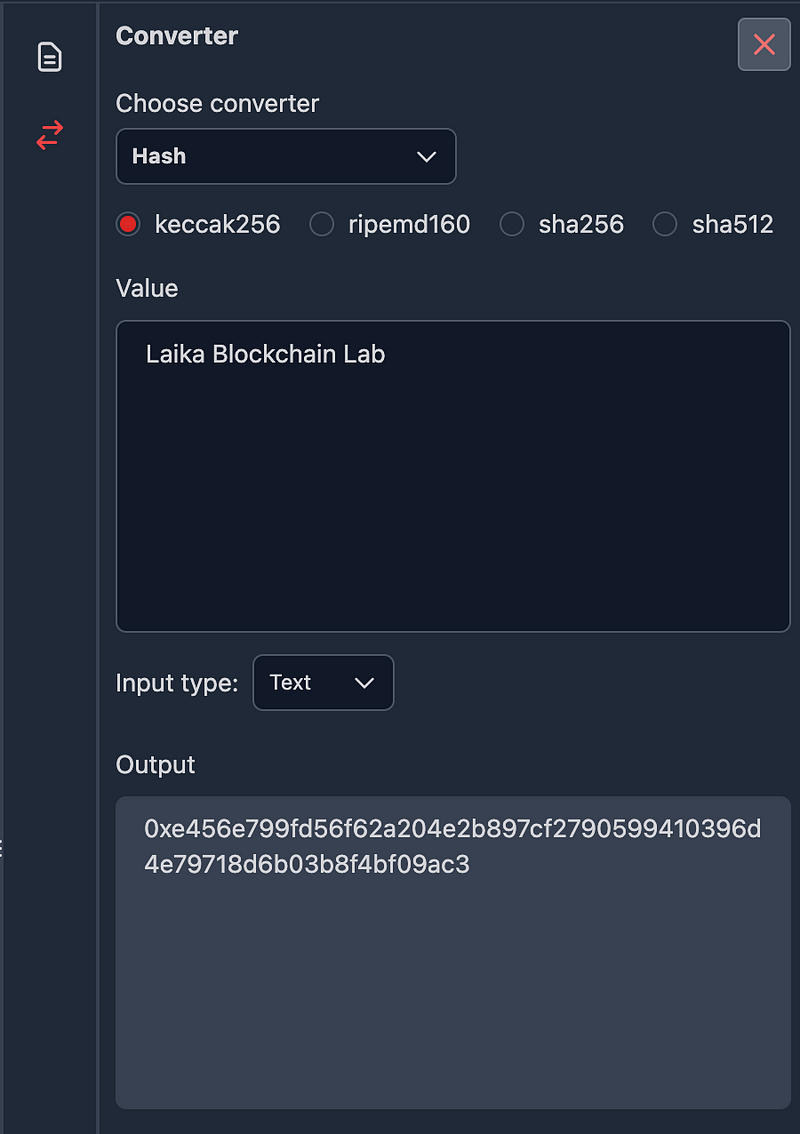This screenshot has height=1134, width=800.
Task: Click the "Laika Blockchain Lab" input text
Action: pos(265,354)
